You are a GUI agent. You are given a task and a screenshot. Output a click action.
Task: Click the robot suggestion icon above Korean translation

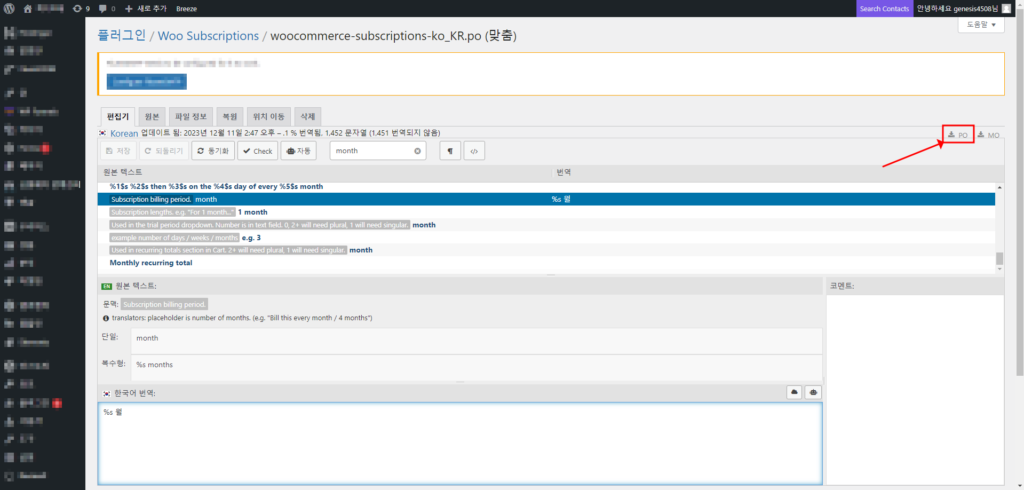(x=813, y=392)
